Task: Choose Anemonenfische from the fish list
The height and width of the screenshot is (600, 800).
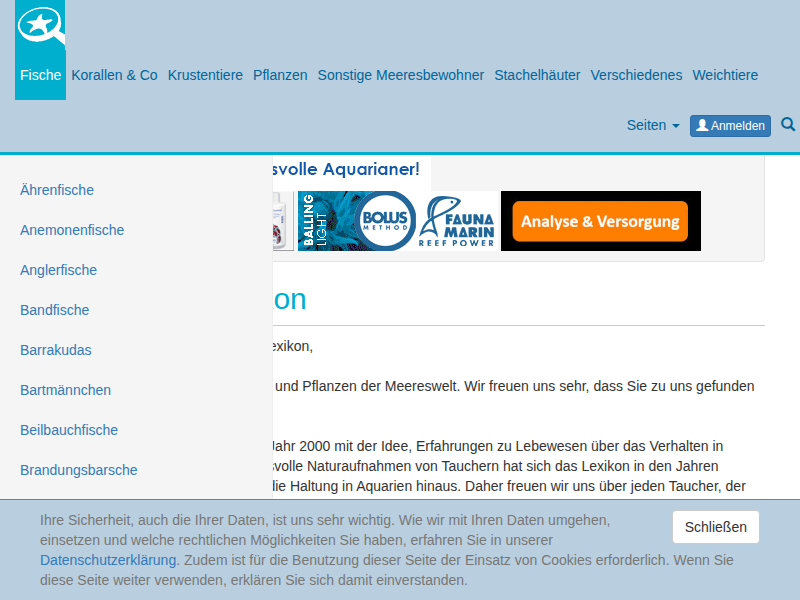Action: coord(72,230)
